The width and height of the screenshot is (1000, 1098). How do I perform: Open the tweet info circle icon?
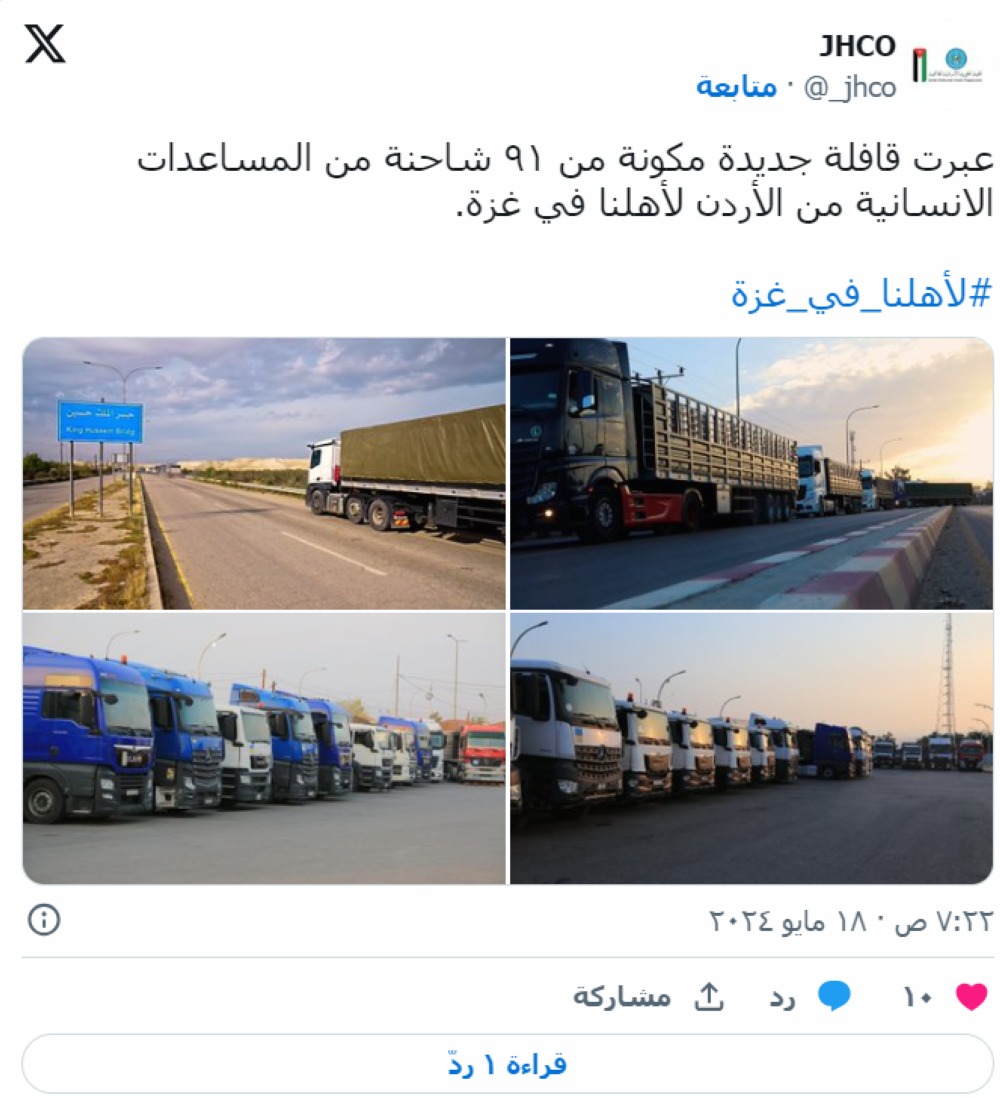(x=44, y=919)
